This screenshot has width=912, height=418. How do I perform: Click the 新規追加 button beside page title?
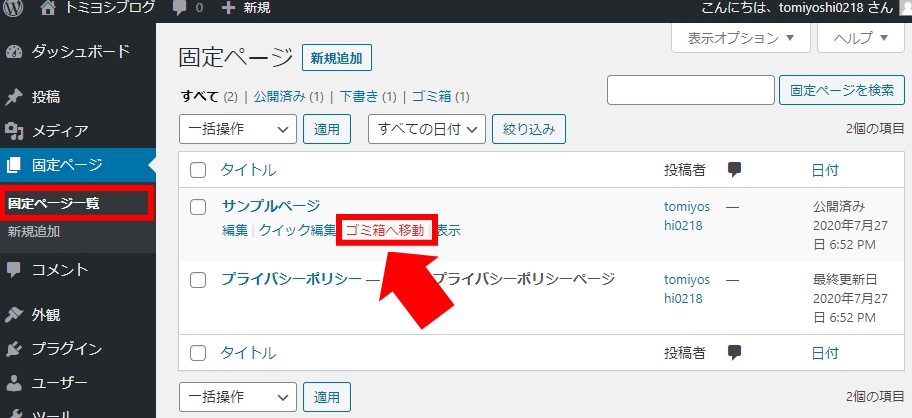[x=337, y=58]
